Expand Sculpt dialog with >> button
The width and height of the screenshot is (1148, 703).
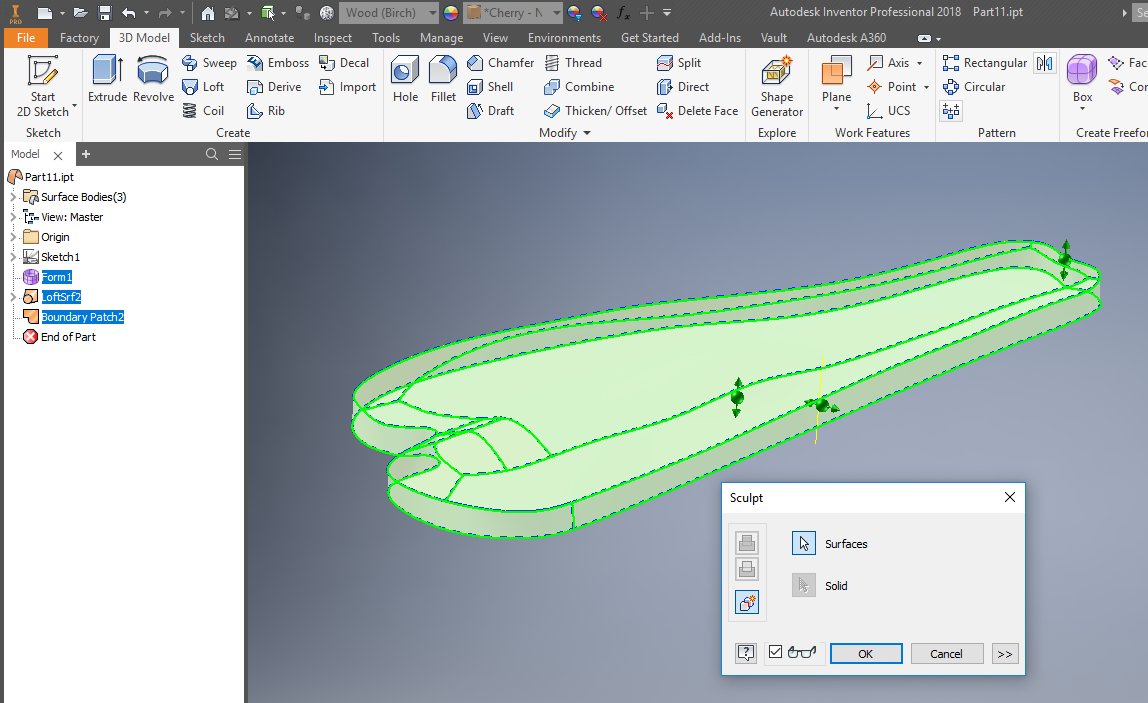tap(1004, 653)
